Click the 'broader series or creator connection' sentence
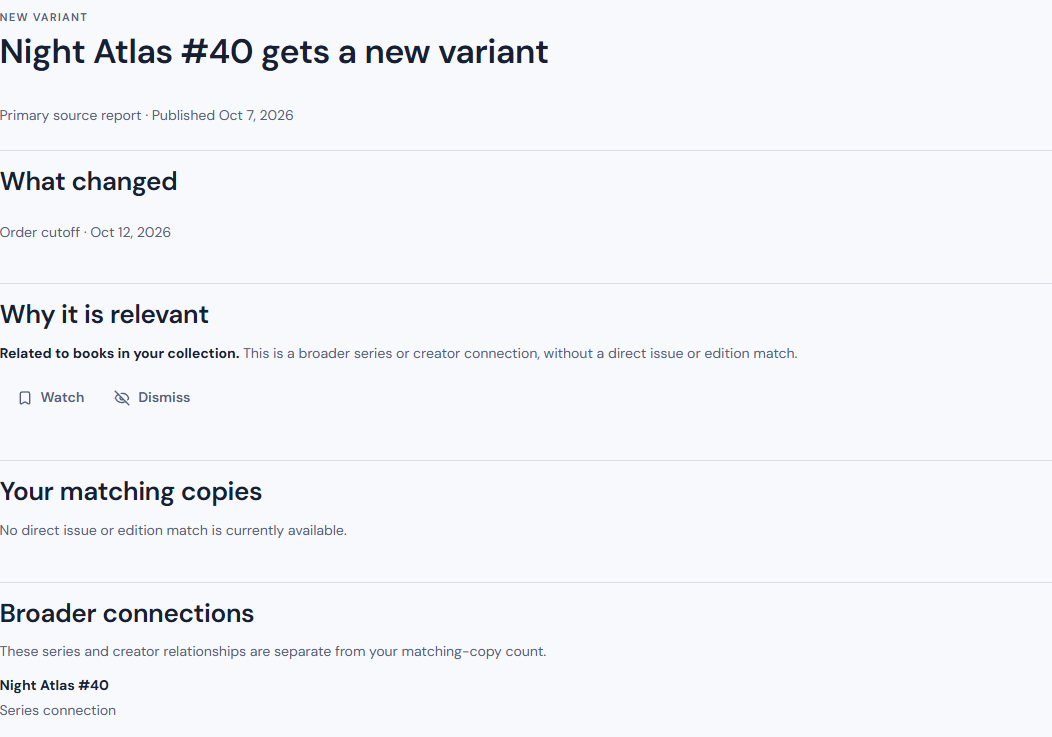The height and width of the screenshot is (737, 1052). 520,354
